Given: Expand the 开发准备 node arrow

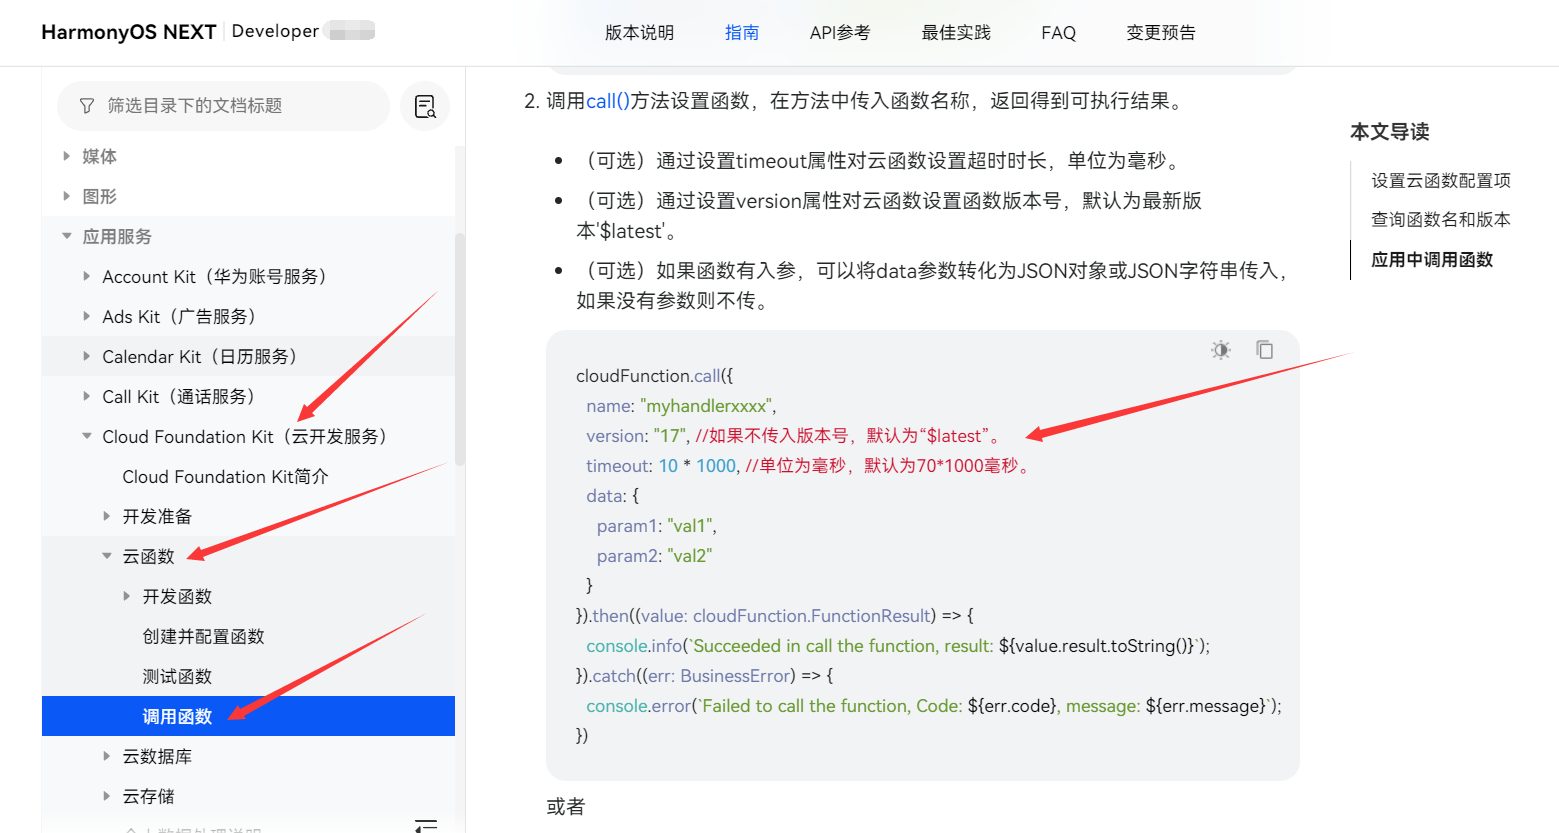Looking at the screenshot, I should coord(106,516).
